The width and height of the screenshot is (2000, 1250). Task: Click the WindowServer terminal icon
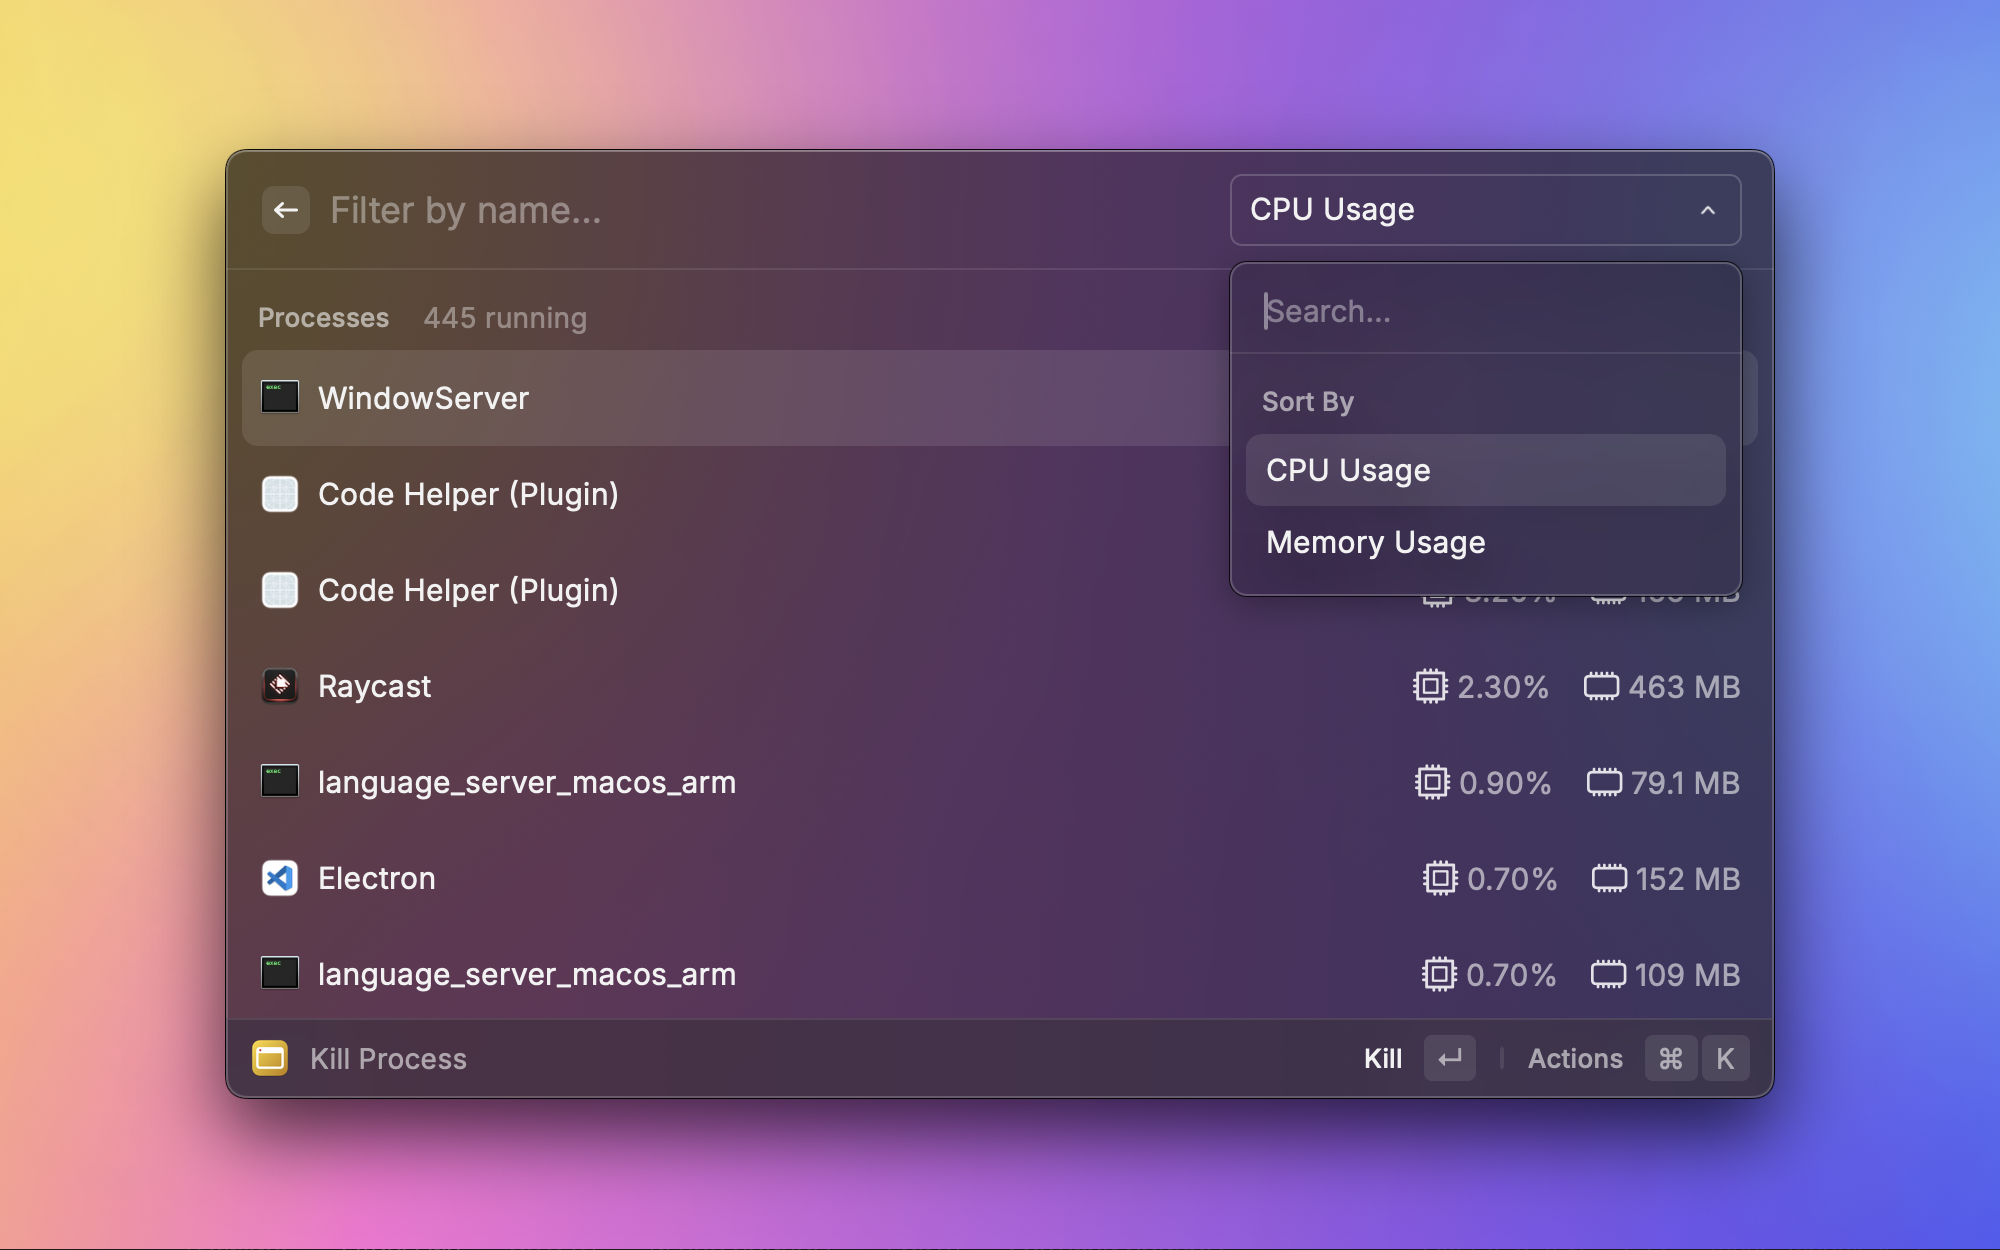[x=280, y=397]
